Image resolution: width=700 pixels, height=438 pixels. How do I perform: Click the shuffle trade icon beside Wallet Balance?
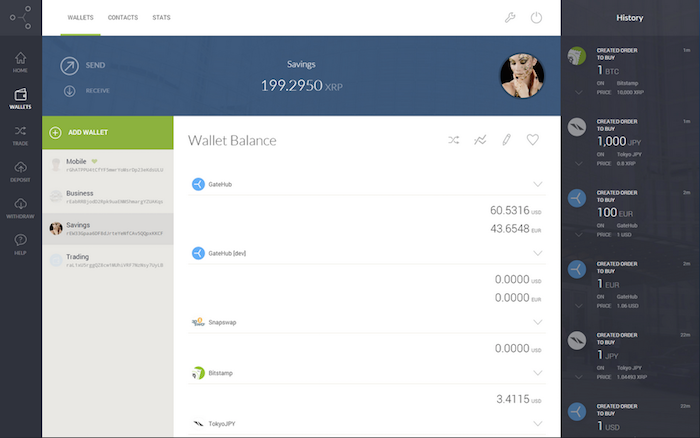pyautogui.click(x=454, y=140)
